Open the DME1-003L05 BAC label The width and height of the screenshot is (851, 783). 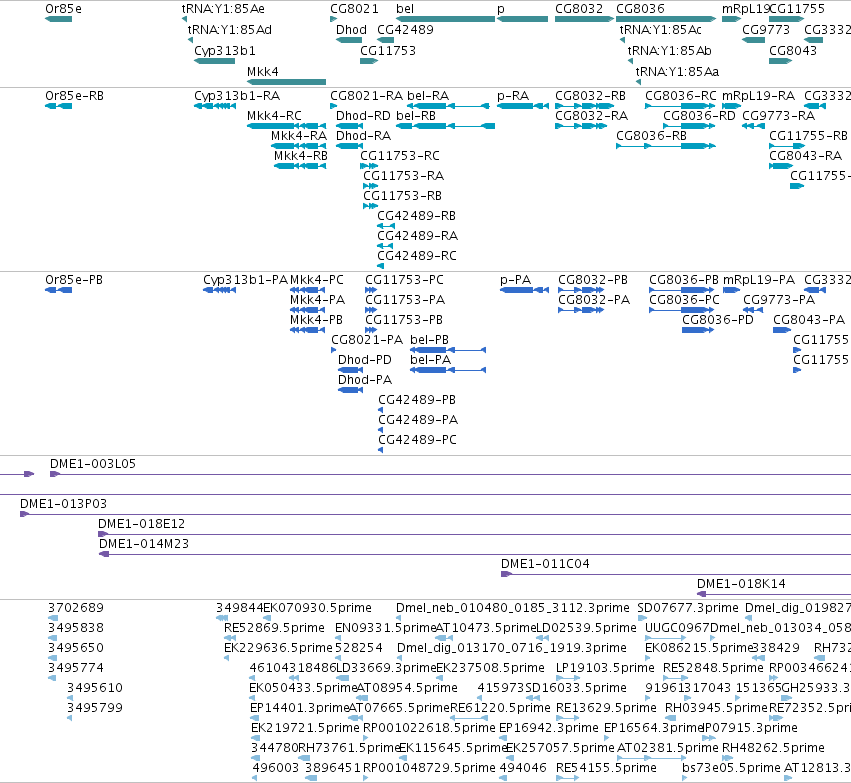coord(93,464)
